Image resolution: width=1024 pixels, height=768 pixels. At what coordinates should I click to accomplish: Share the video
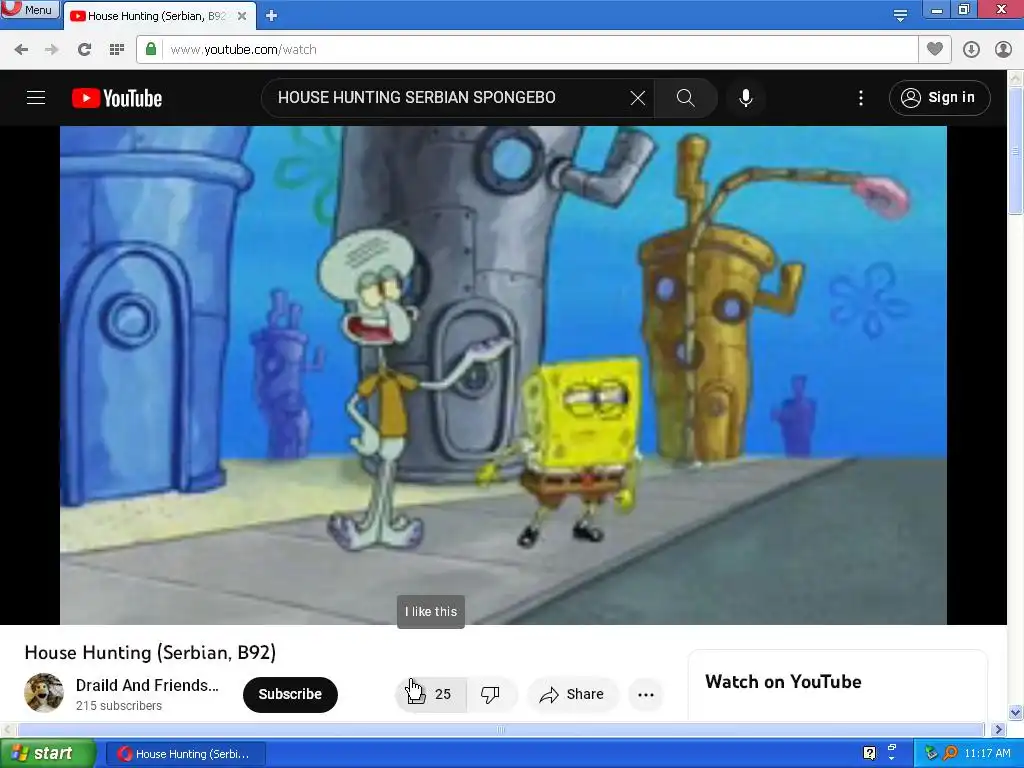572,694
